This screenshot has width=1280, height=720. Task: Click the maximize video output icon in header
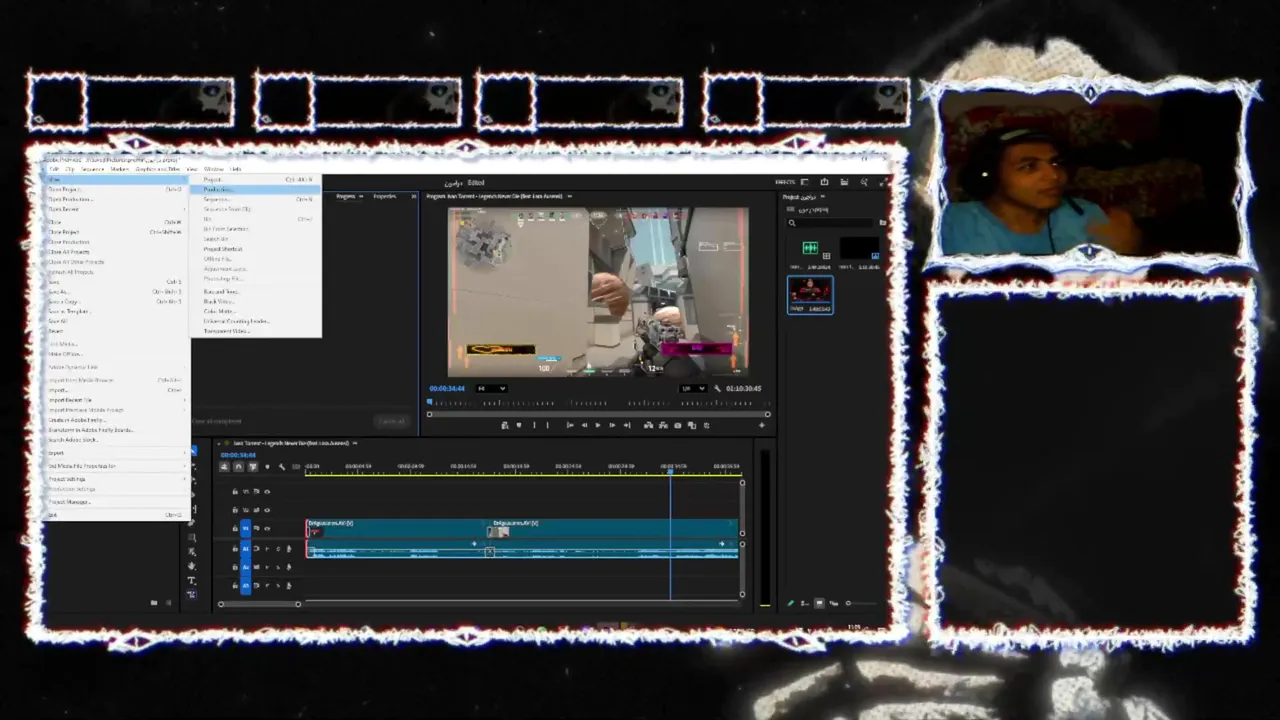883,182
